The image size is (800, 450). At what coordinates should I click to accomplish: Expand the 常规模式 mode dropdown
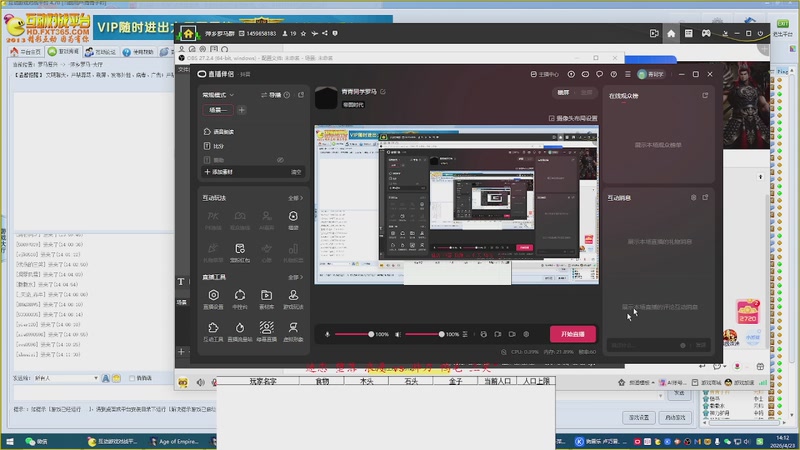click(218, 95)
